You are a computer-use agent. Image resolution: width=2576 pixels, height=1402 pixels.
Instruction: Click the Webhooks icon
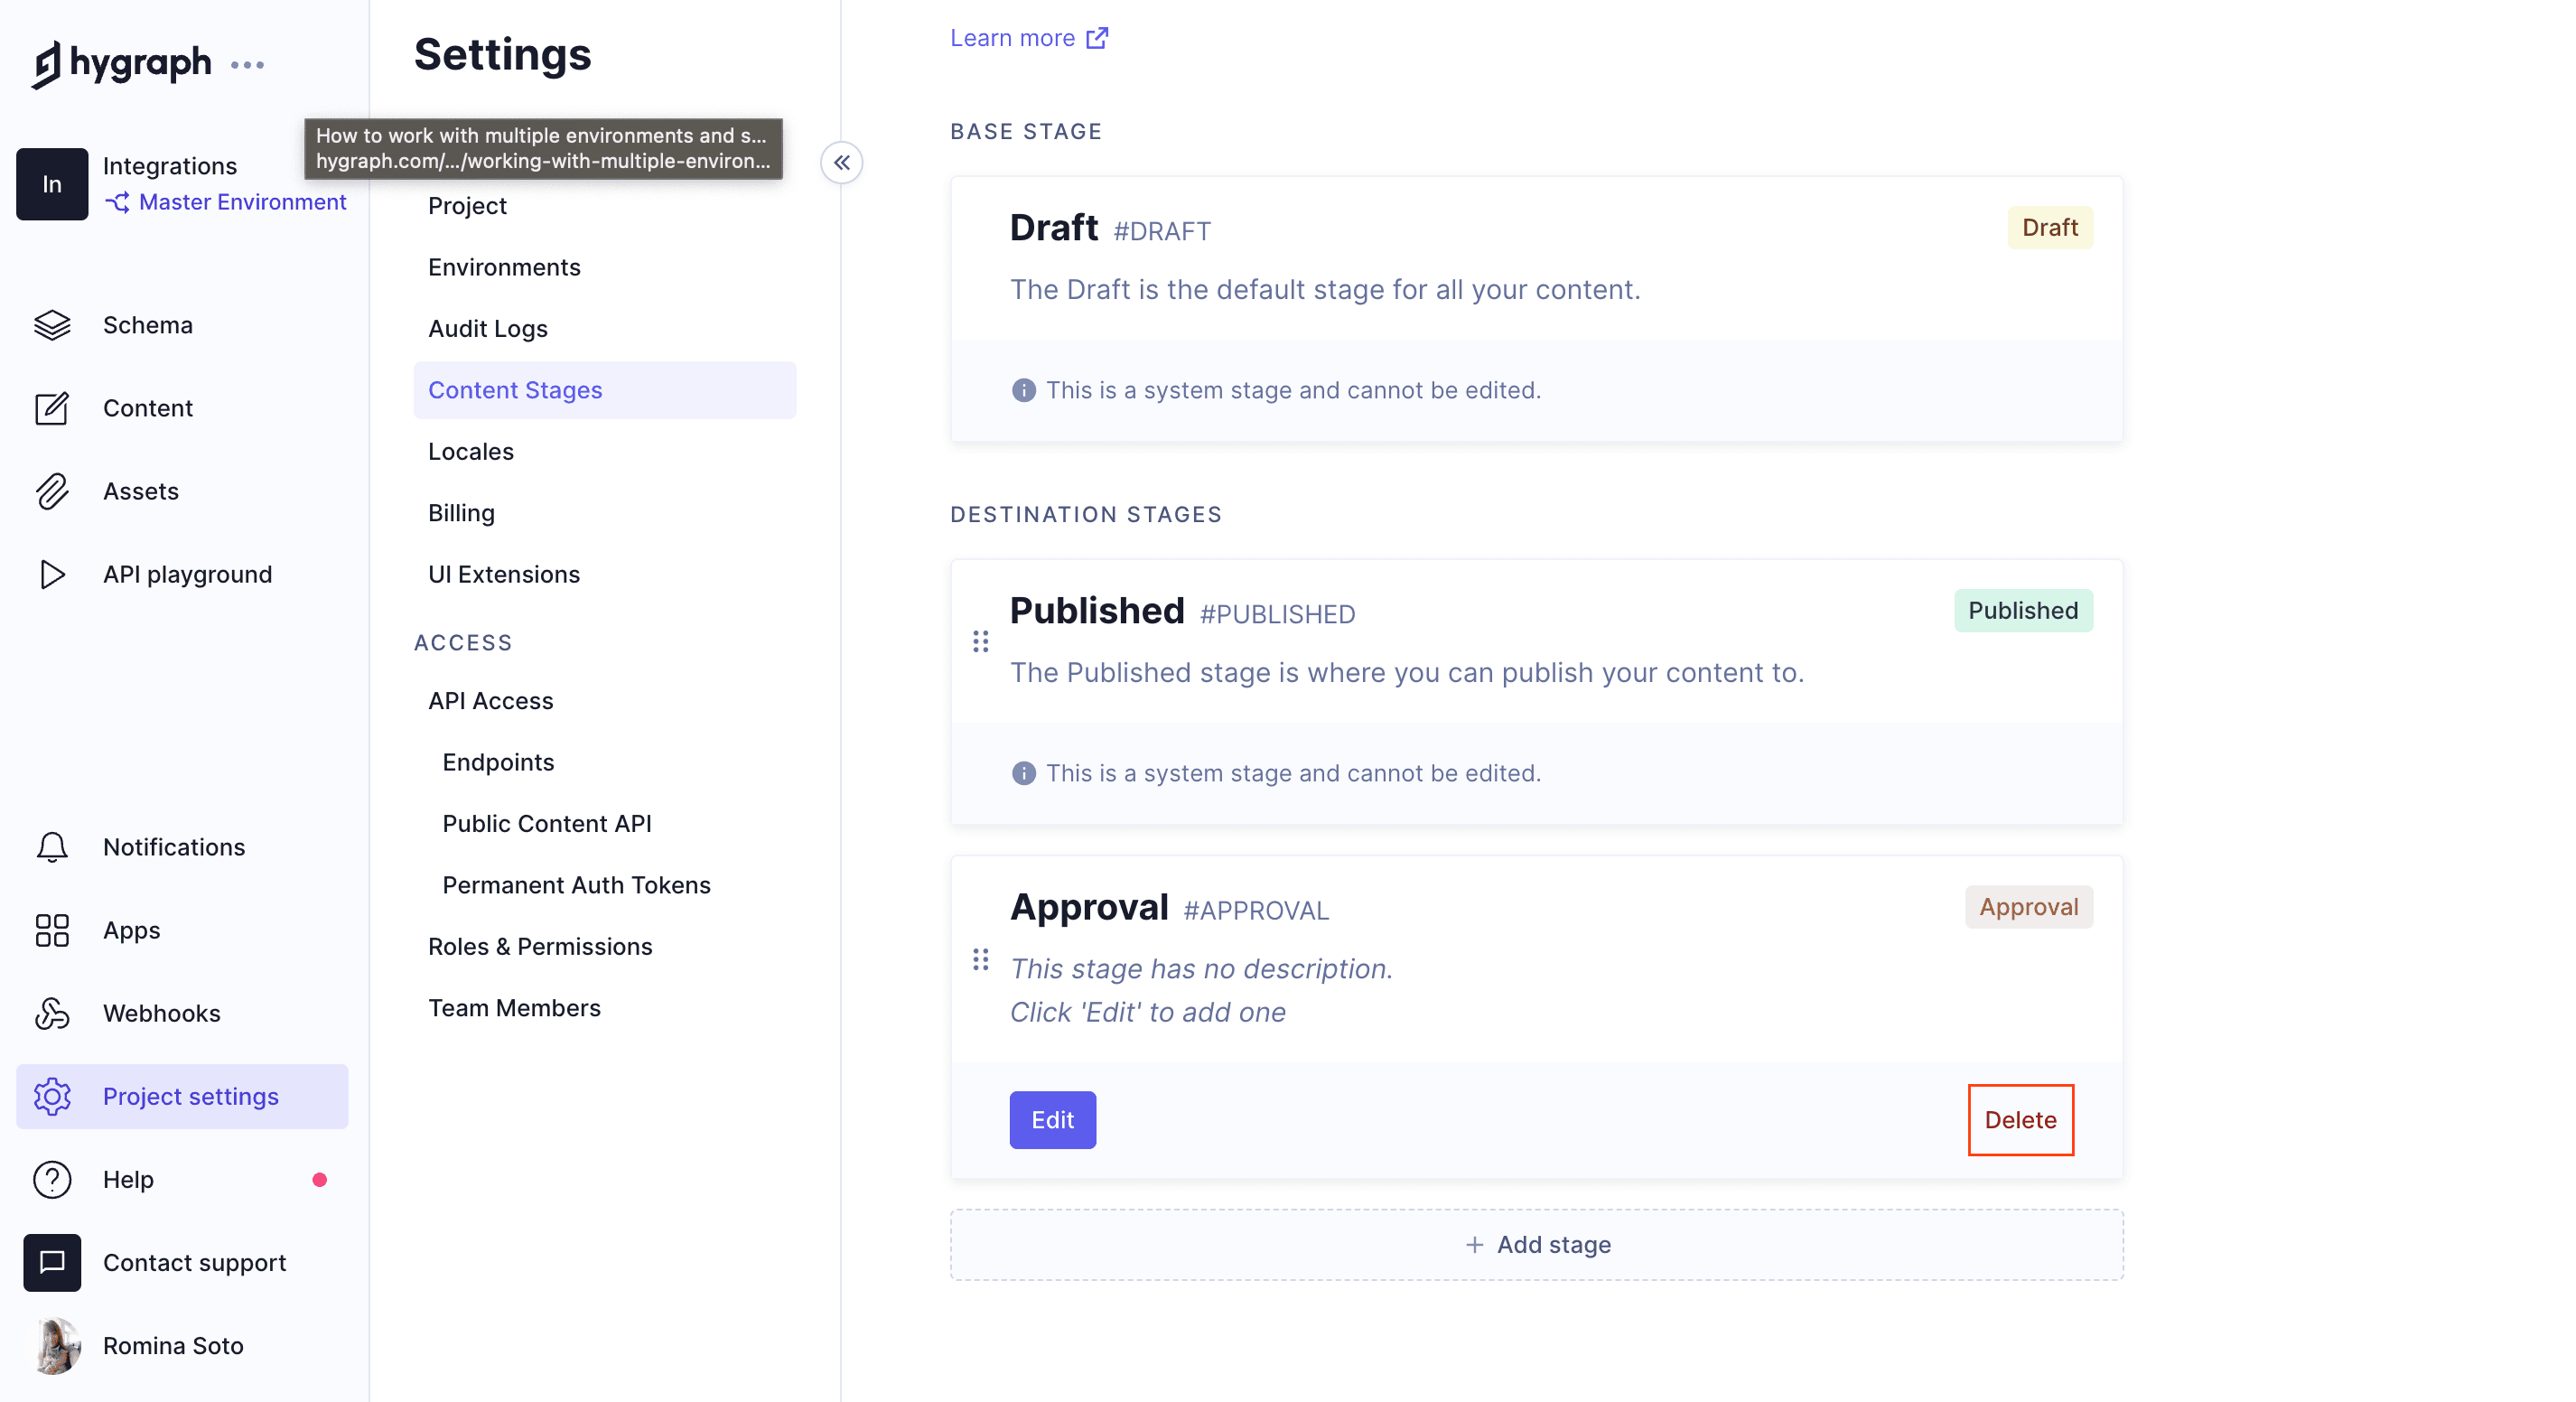click(x=52, y=1013)
